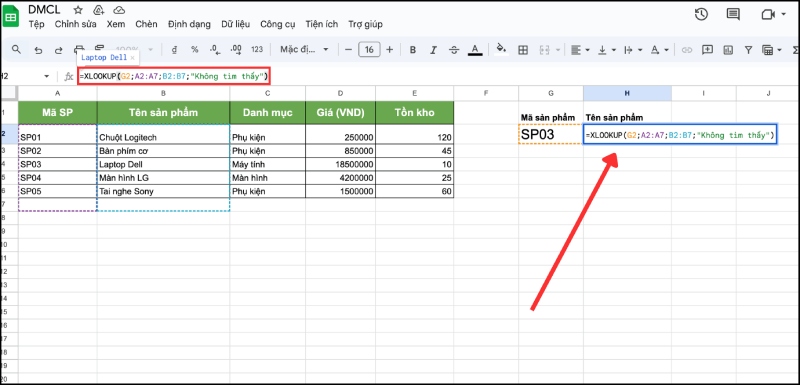Open horizontal align dropdown
800x385 pixels.
pyautogui.click(x=580, y=49)
